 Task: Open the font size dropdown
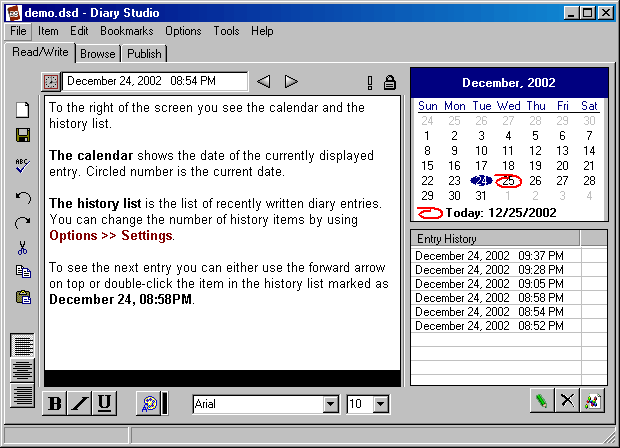(381, 404)
